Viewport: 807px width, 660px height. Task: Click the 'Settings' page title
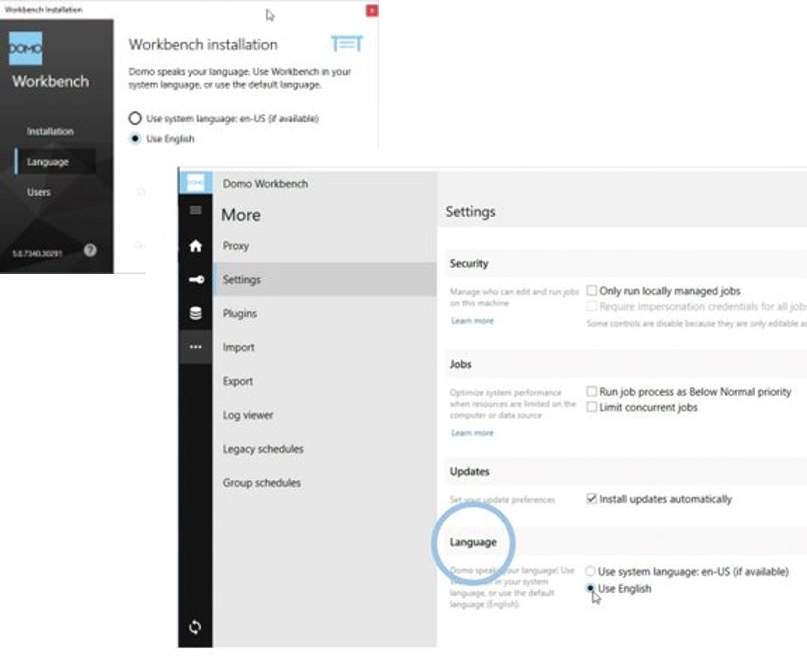pos(470,212)
